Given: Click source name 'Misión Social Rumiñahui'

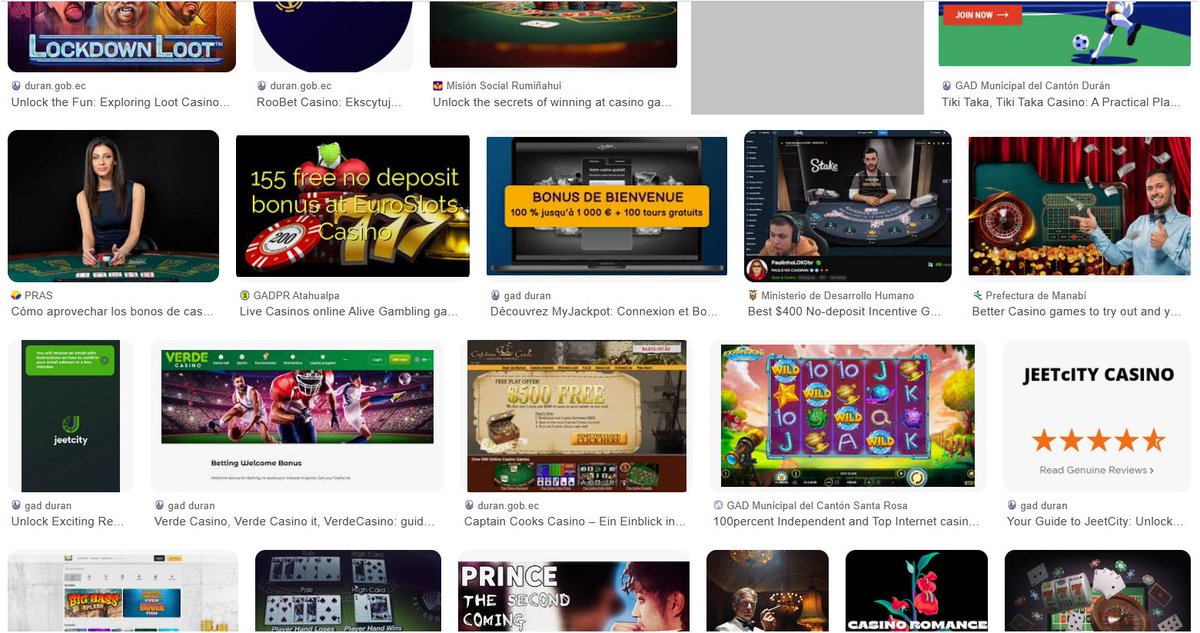Looking at the screenshot, I should [x=504, y=86].
